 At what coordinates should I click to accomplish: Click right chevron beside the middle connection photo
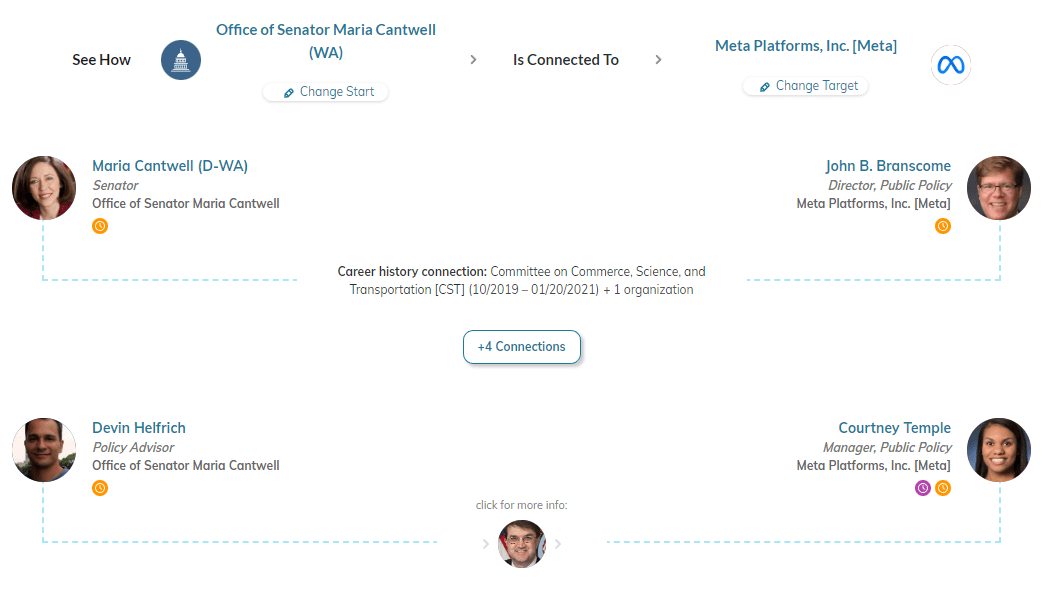pos(558,544)
